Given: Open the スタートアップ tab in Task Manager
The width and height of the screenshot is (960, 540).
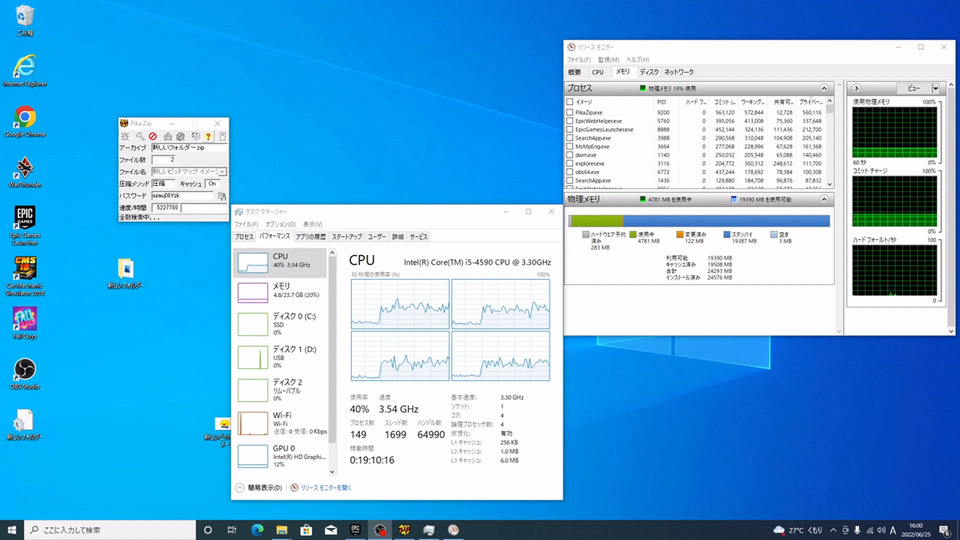Looking at the screenshot, I should pos(346,237).
